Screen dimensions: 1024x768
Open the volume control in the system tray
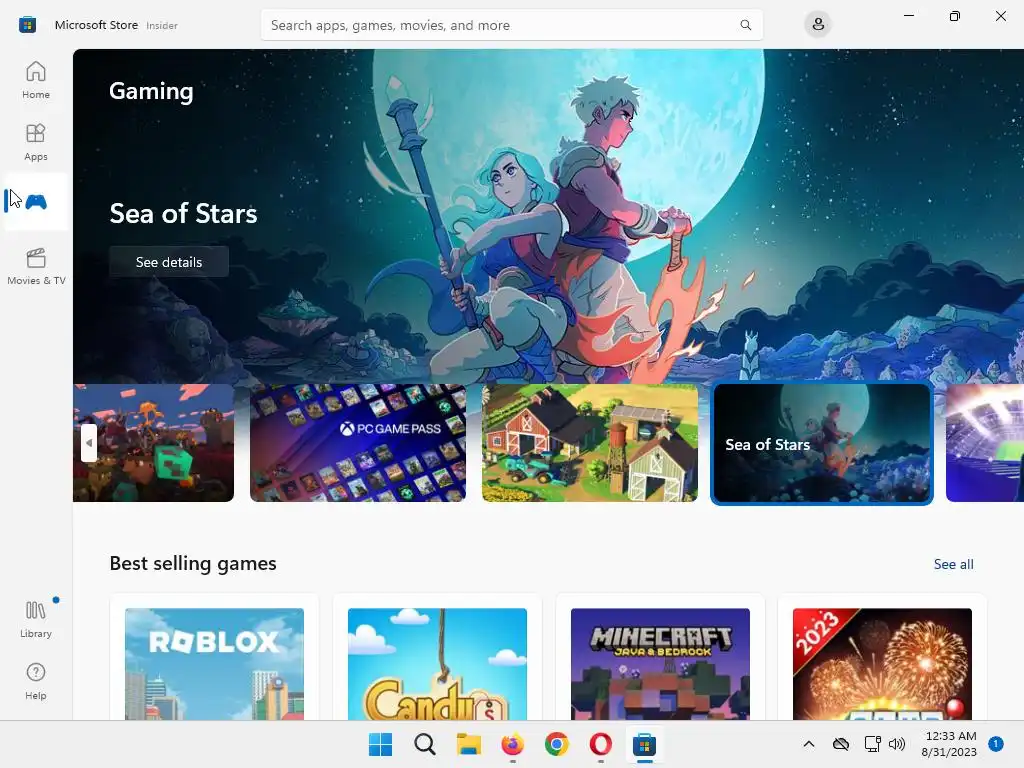pos(897,744)
